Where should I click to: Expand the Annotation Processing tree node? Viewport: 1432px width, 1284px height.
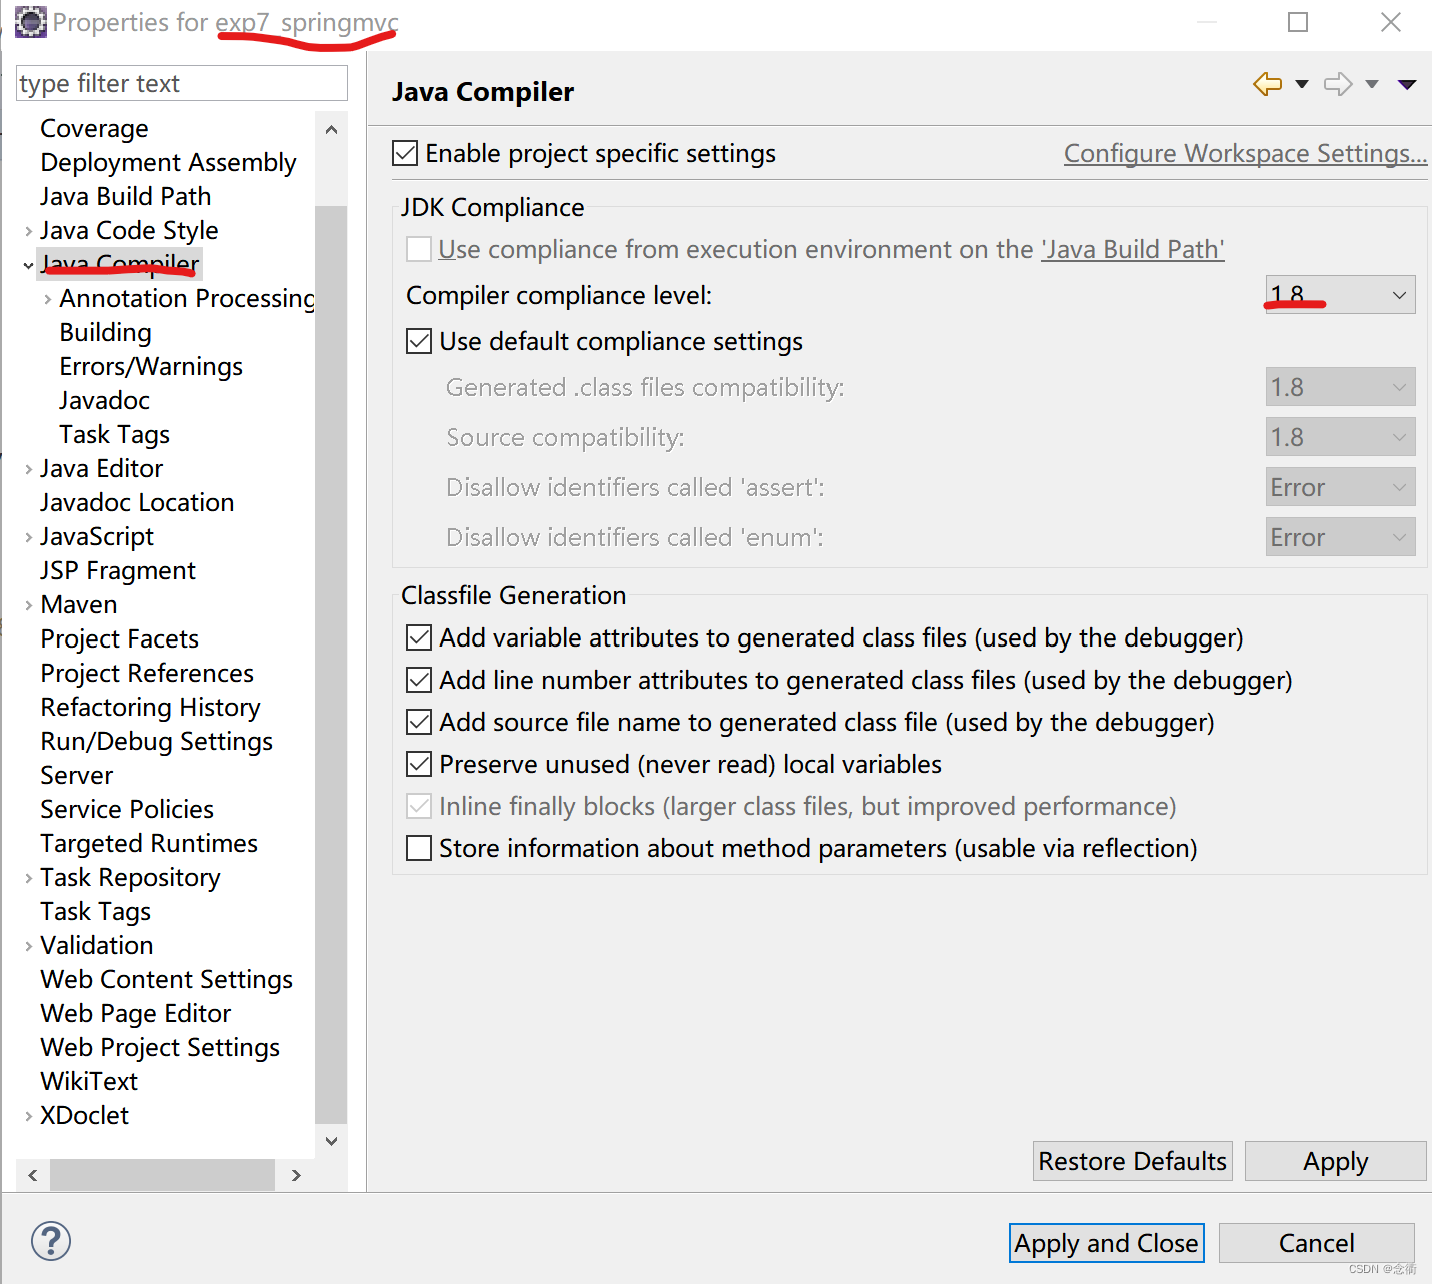point(47,298)
